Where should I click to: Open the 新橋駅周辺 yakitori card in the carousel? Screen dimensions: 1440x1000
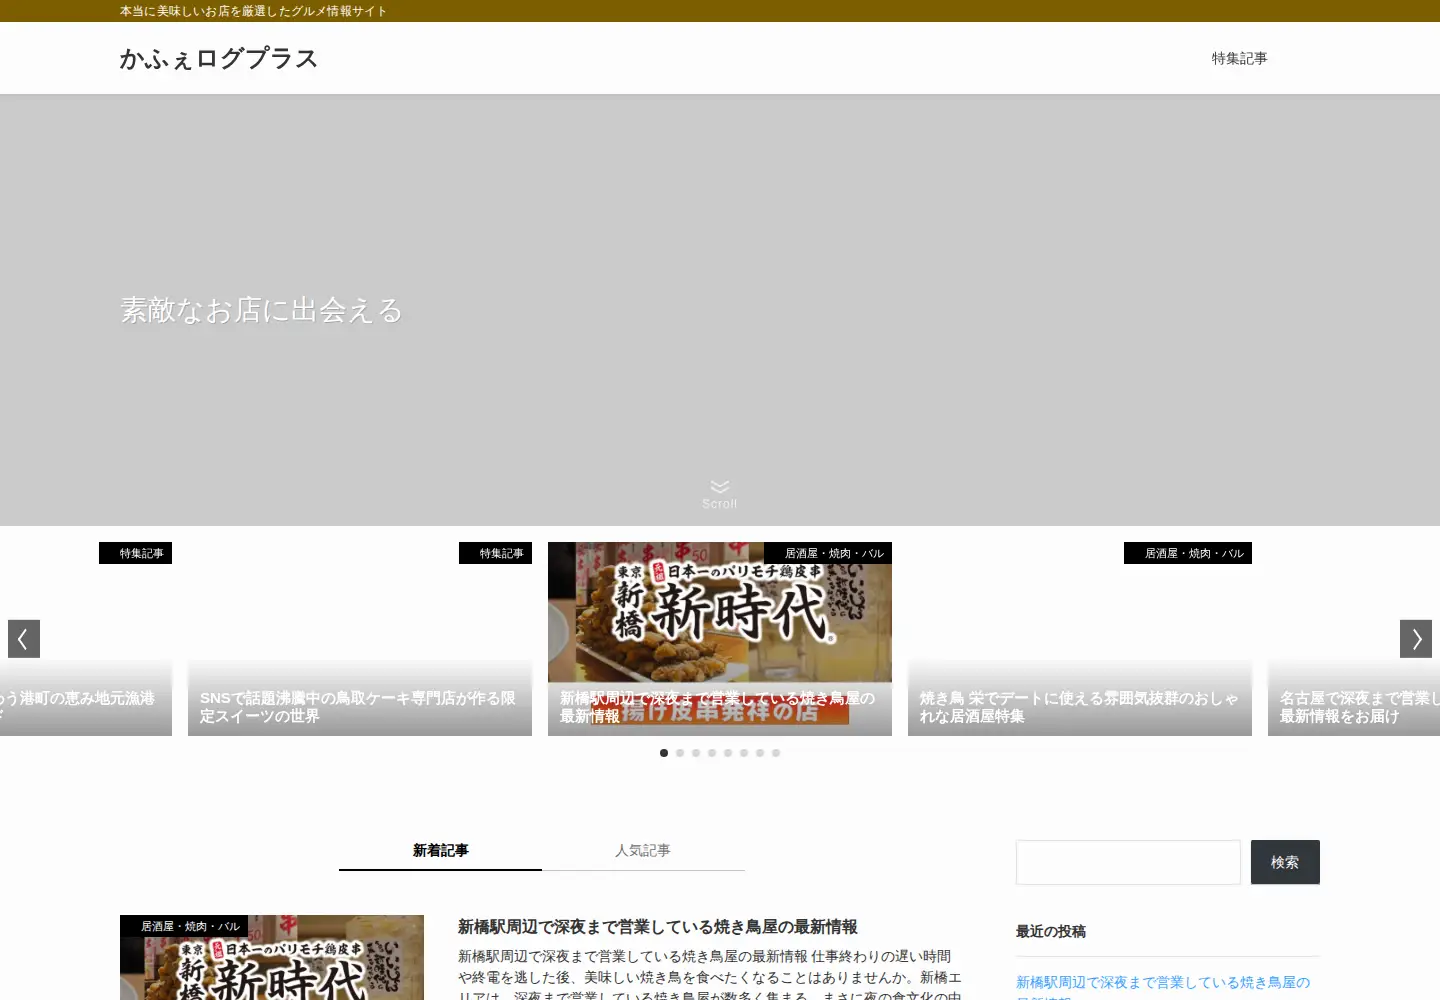coord(720,639)
